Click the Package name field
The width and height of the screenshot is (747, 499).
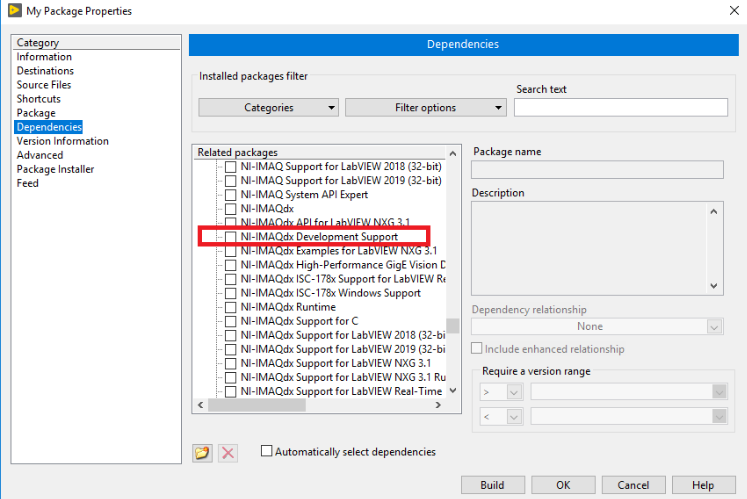click(x=597, y=170)
